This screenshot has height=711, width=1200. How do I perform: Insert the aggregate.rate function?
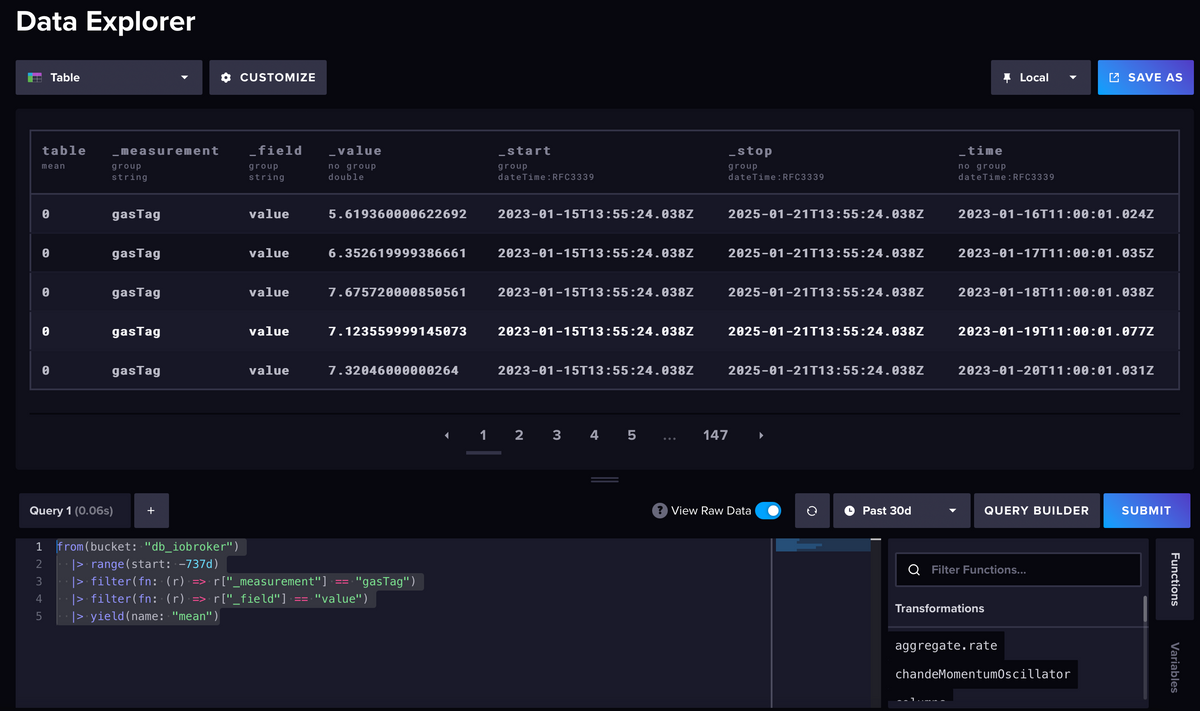(x=945, y=645)
